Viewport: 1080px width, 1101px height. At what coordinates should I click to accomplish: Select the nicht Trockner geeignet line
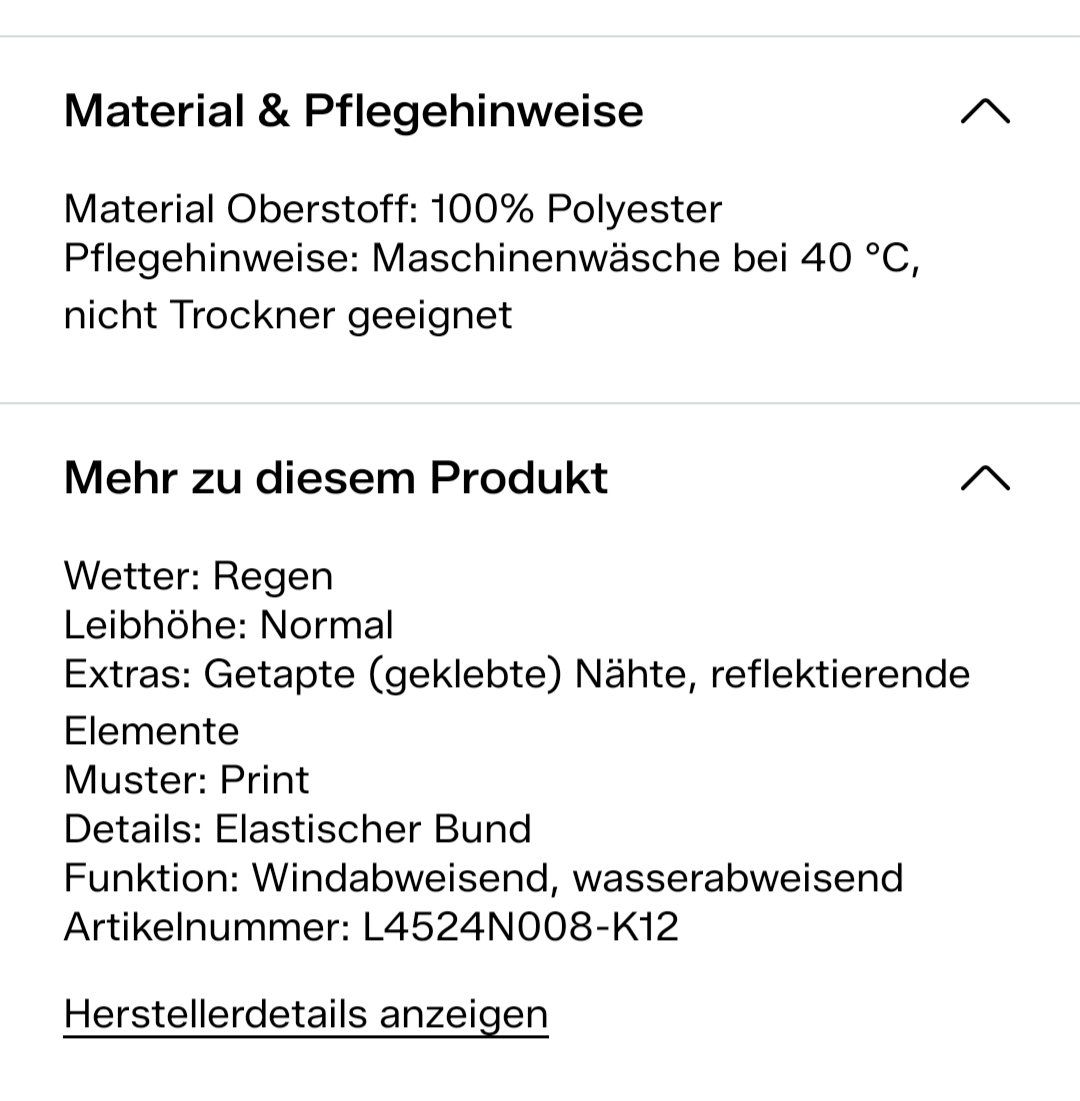click(288, 315)
